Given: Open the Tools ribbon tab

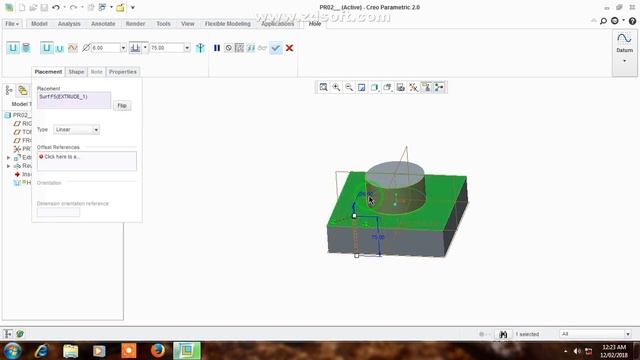Looking at the screenshot, I should [x=163, y=24].
